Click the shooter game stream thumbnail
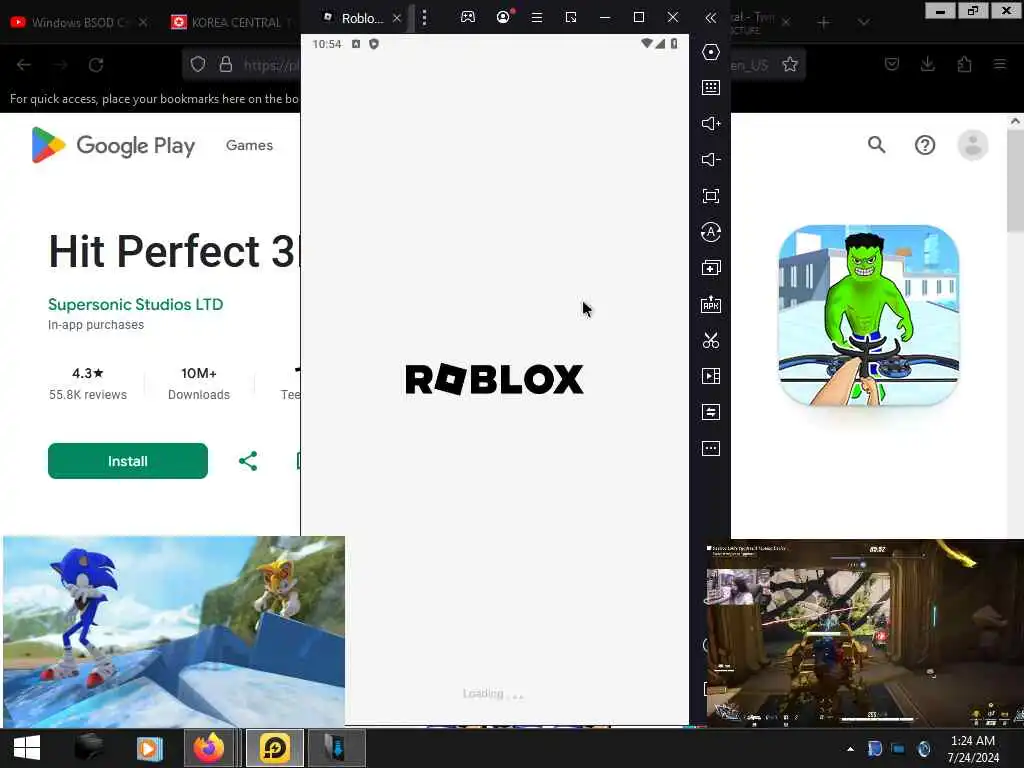 [x=863, y=632]
